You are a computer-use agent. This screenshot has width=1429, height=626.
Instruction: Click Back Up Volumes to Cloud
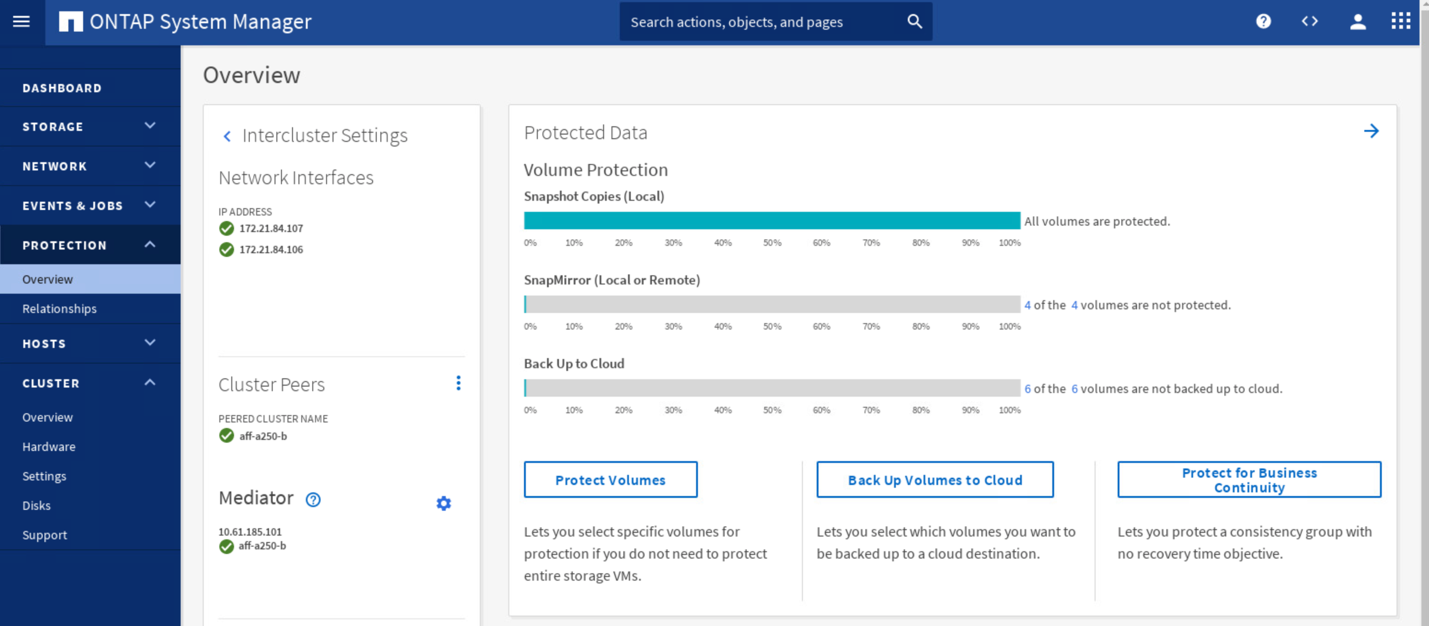click(x=935, y=480)
